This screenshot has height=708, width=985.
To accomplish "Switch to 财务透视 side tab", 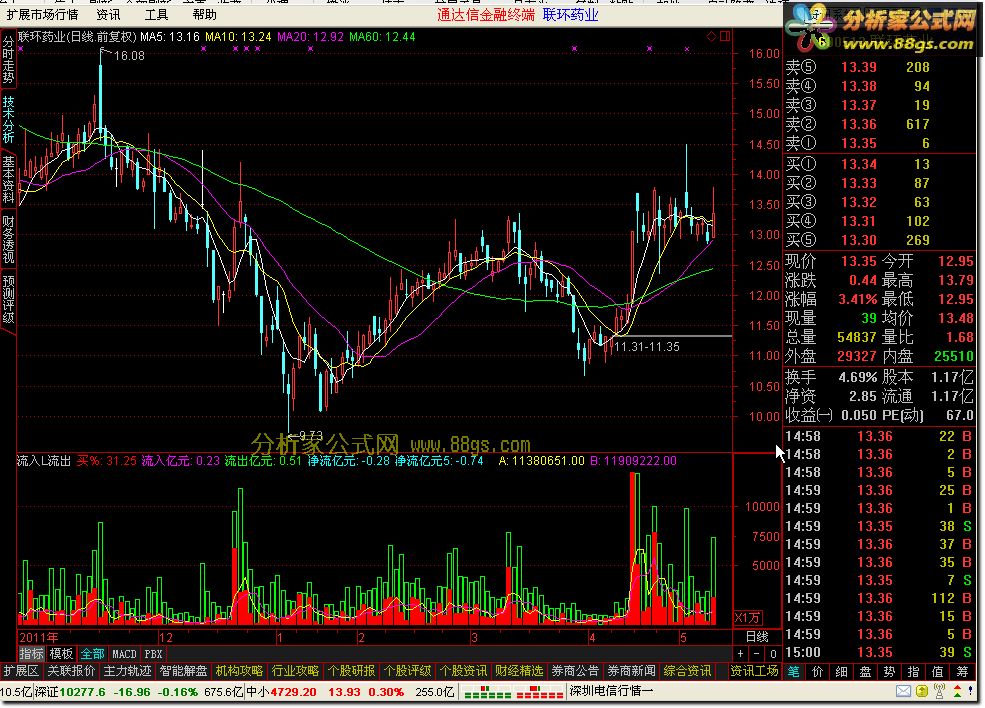I will (x=8, y=239).
